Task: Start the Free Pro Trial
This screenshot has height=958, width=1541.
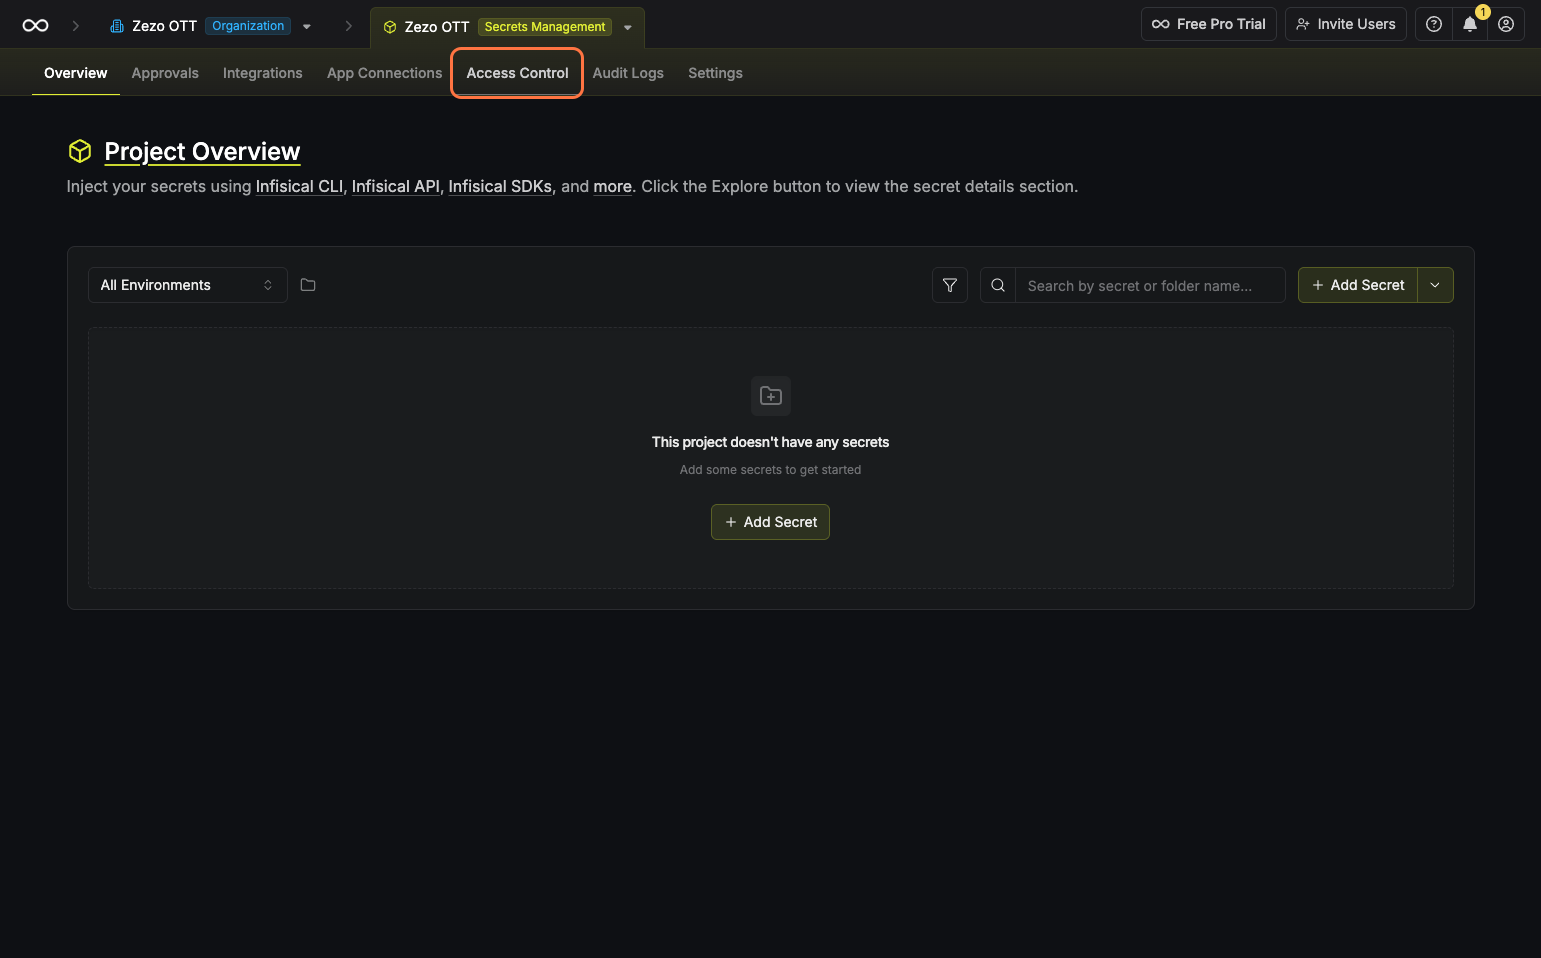Action: (1208, 24)
